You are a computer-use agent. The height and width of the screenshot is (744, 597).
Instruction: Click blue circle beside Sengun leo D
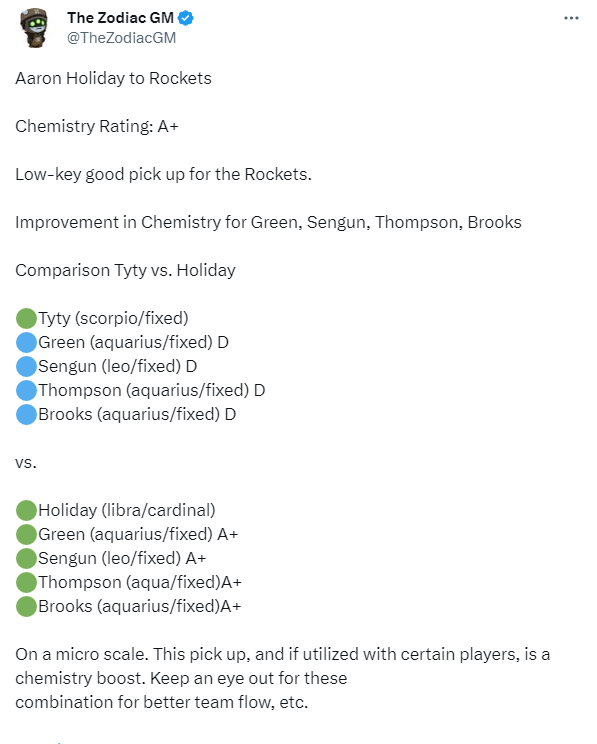26,366
